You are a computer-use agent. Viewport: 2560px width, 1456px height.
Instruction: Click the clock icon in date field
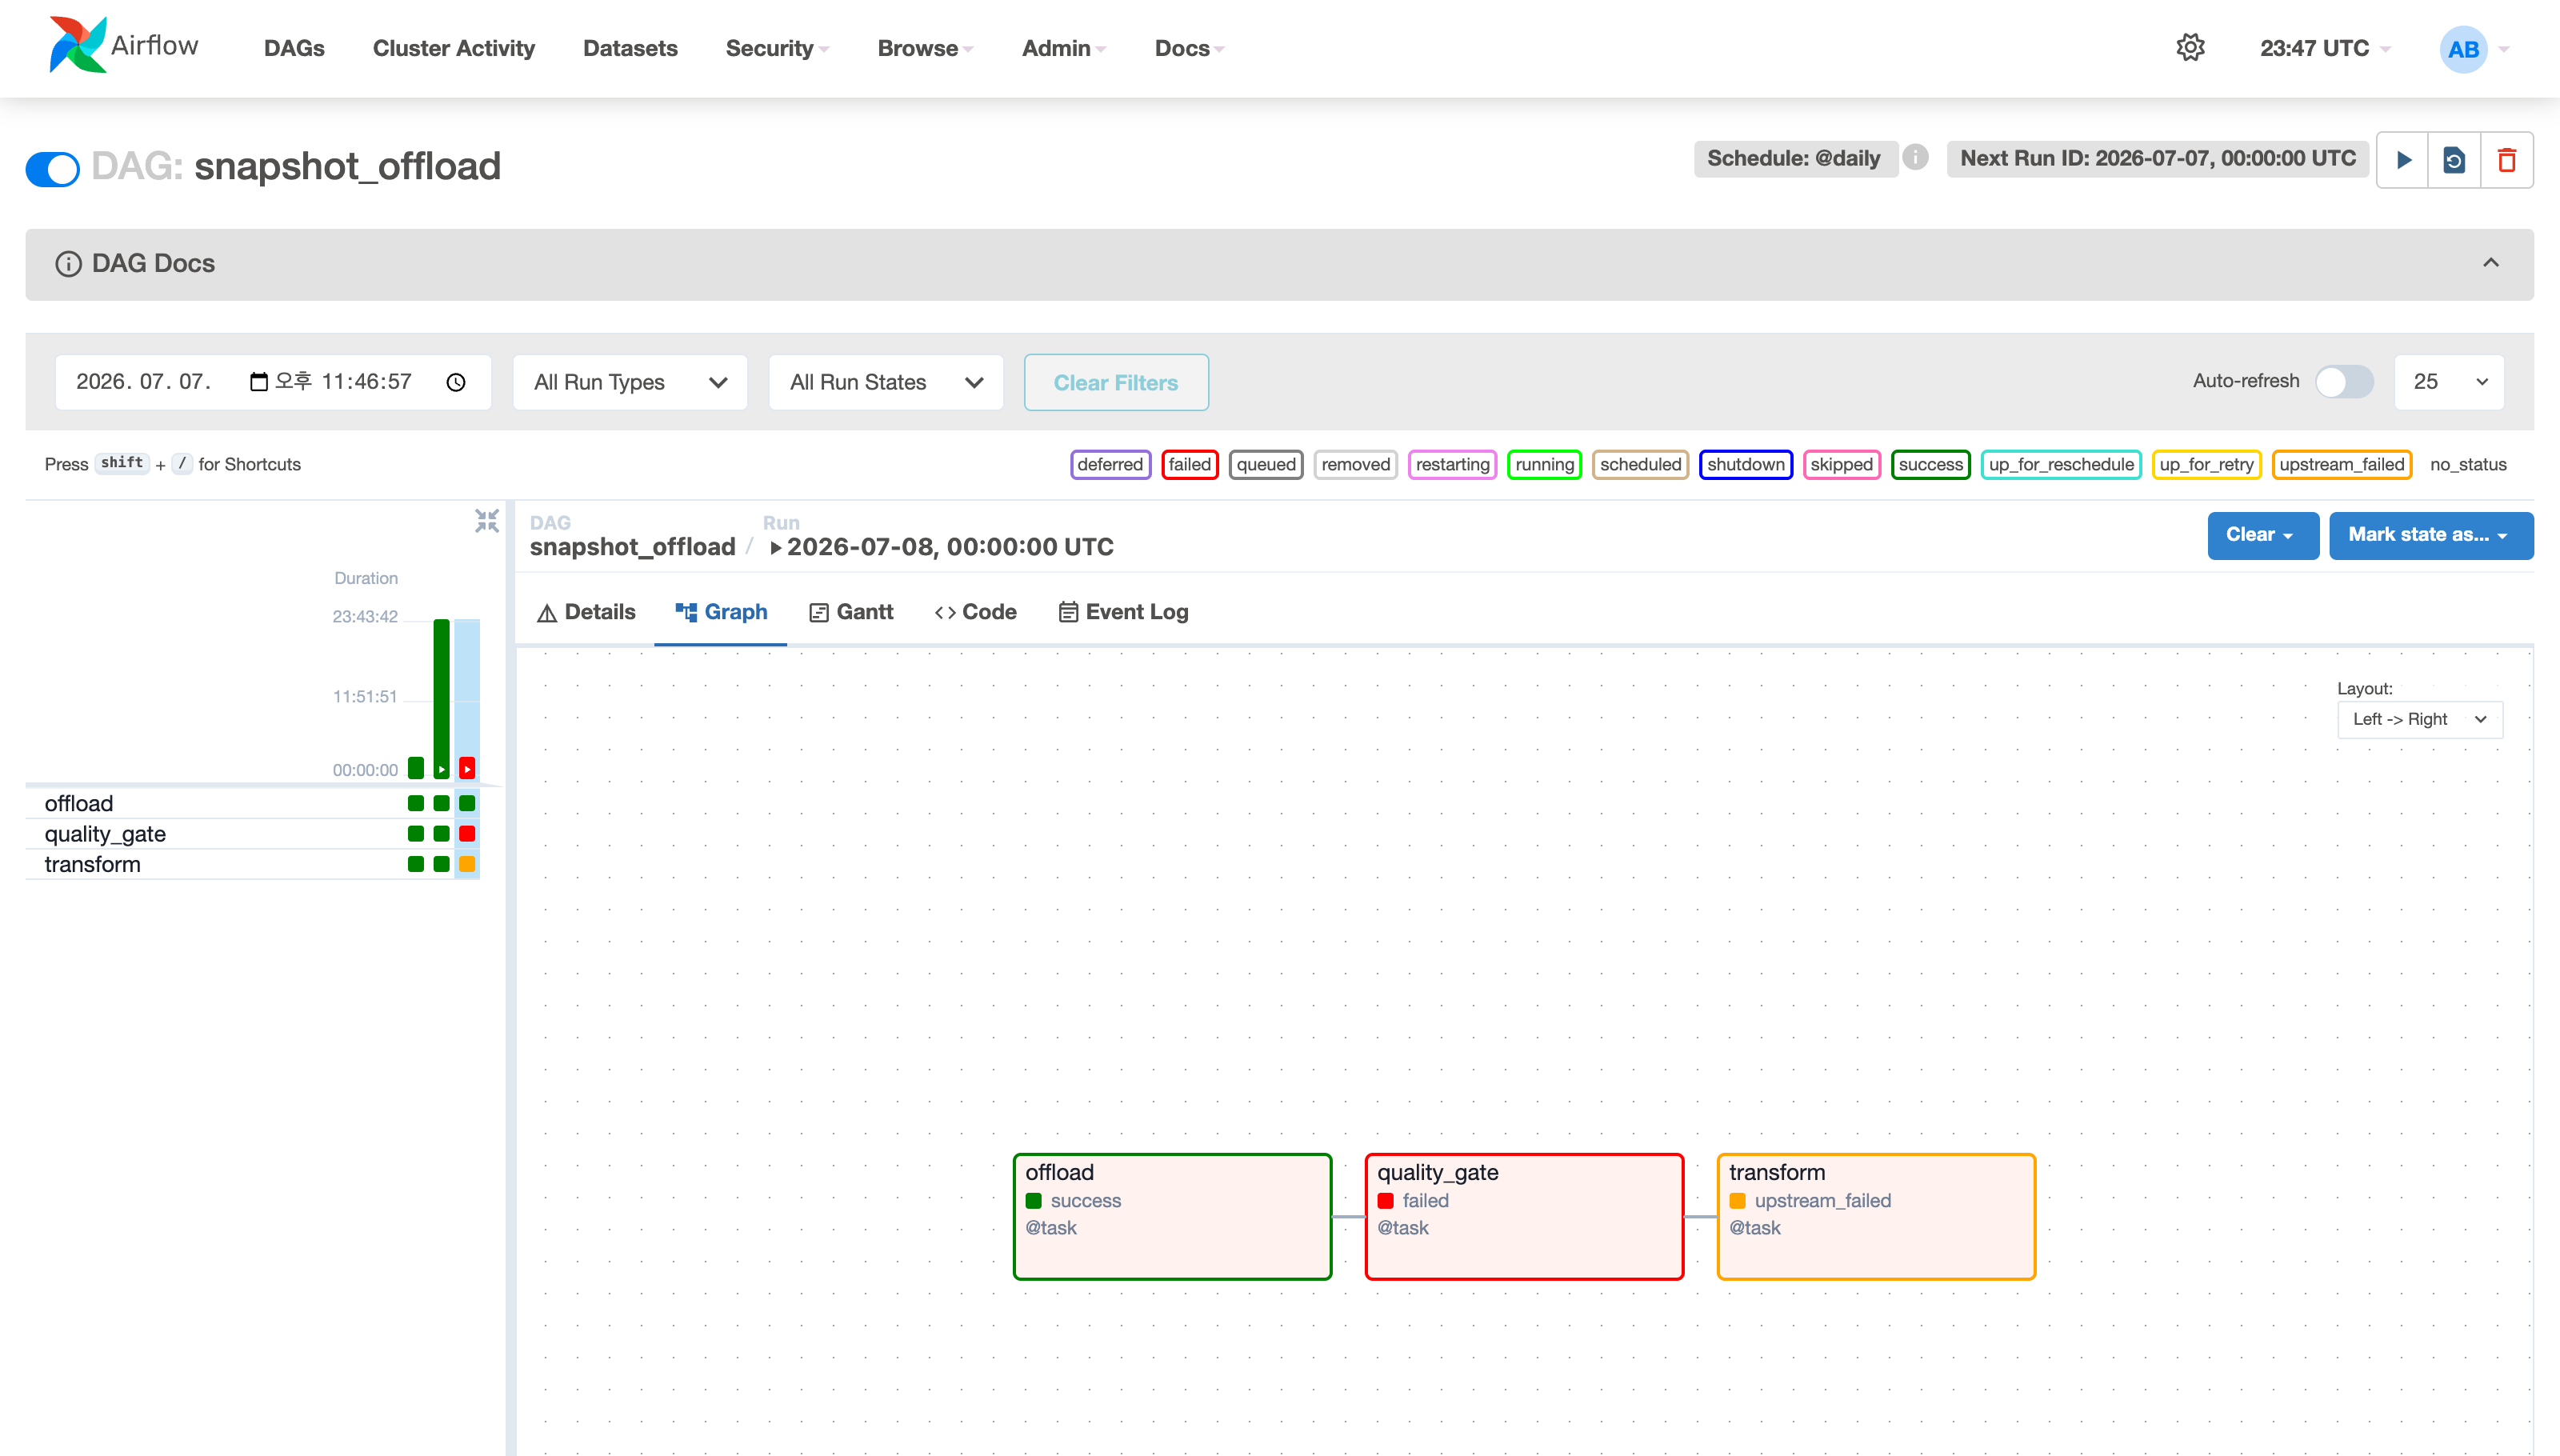pyautogui.click(x=456, y=382)
